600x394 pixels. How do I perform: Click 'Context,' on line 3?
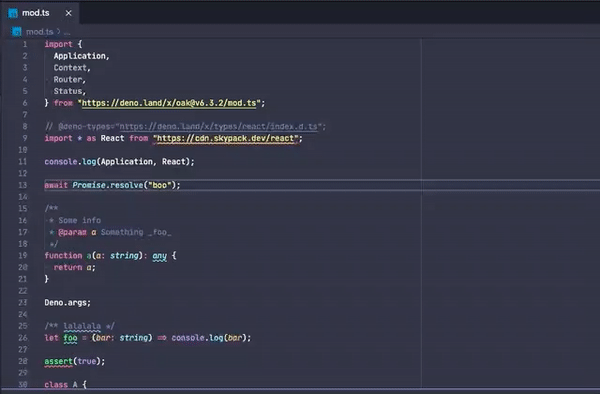click(x=72, y=68)
